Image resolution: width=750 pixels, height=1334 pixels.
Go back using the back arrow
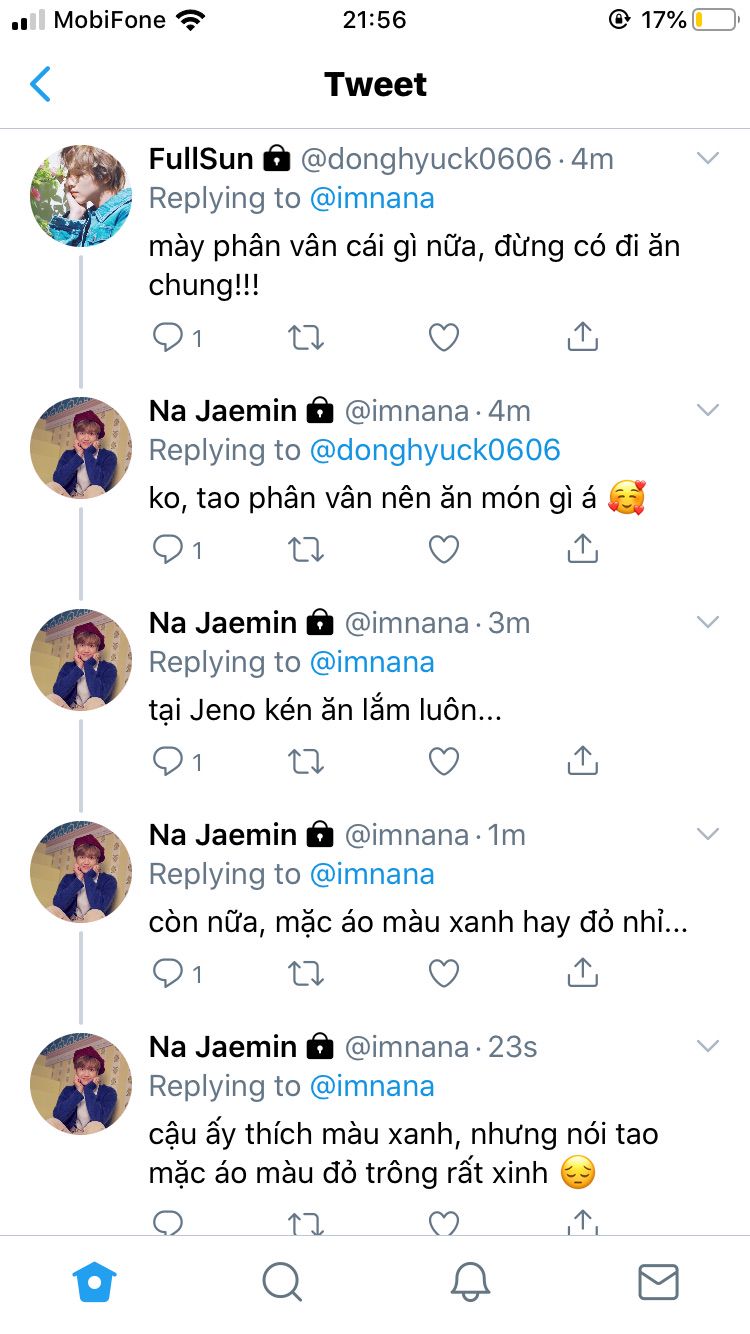pyautogui.click(x=40, y=85)
